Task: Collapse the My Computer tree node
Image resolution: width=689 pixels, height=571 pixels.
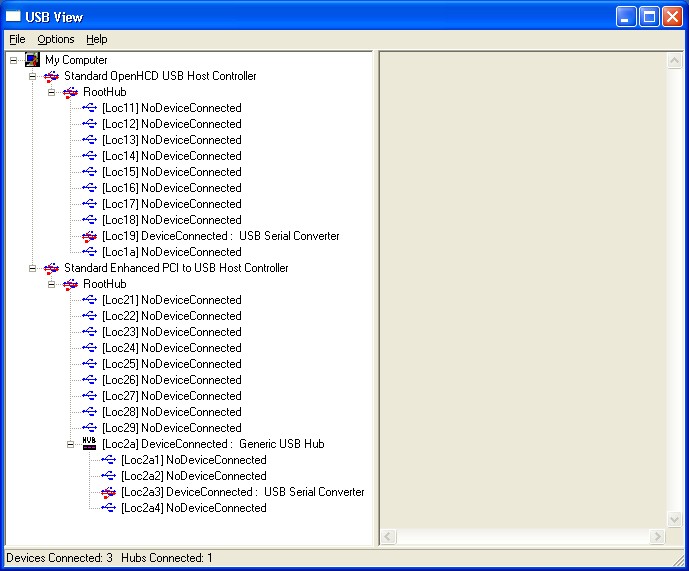Action: tap(13, 60)
